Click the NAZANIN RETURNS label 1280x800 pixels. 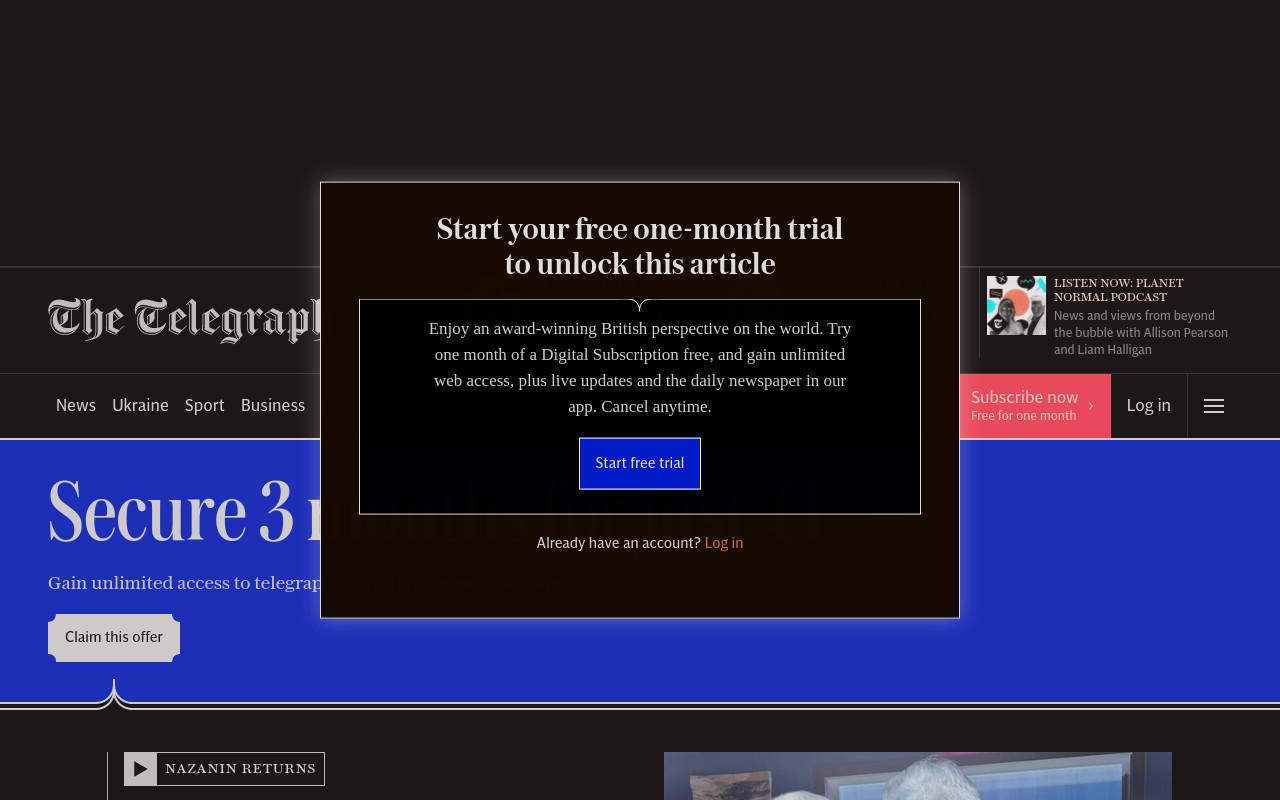pos(240,769)
